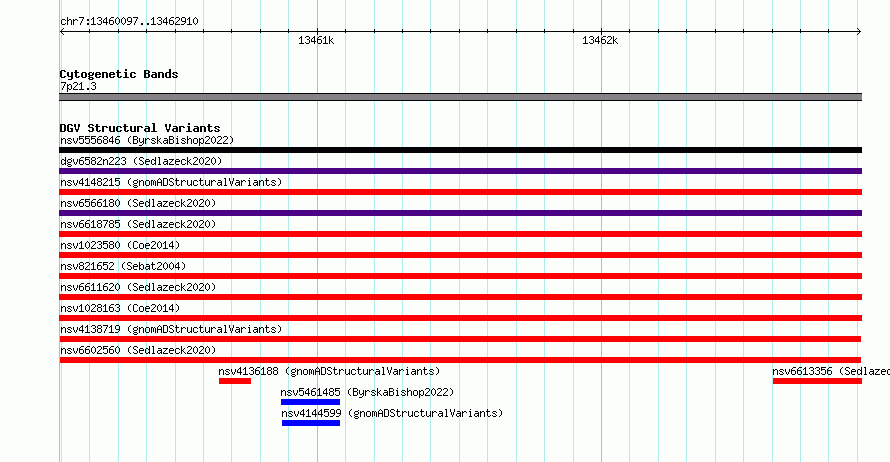This screenshot has height=462, width=890.
Task: Click the Cytogenetic Bands track title
Action: pyautogui.click(x=119, y=74)
